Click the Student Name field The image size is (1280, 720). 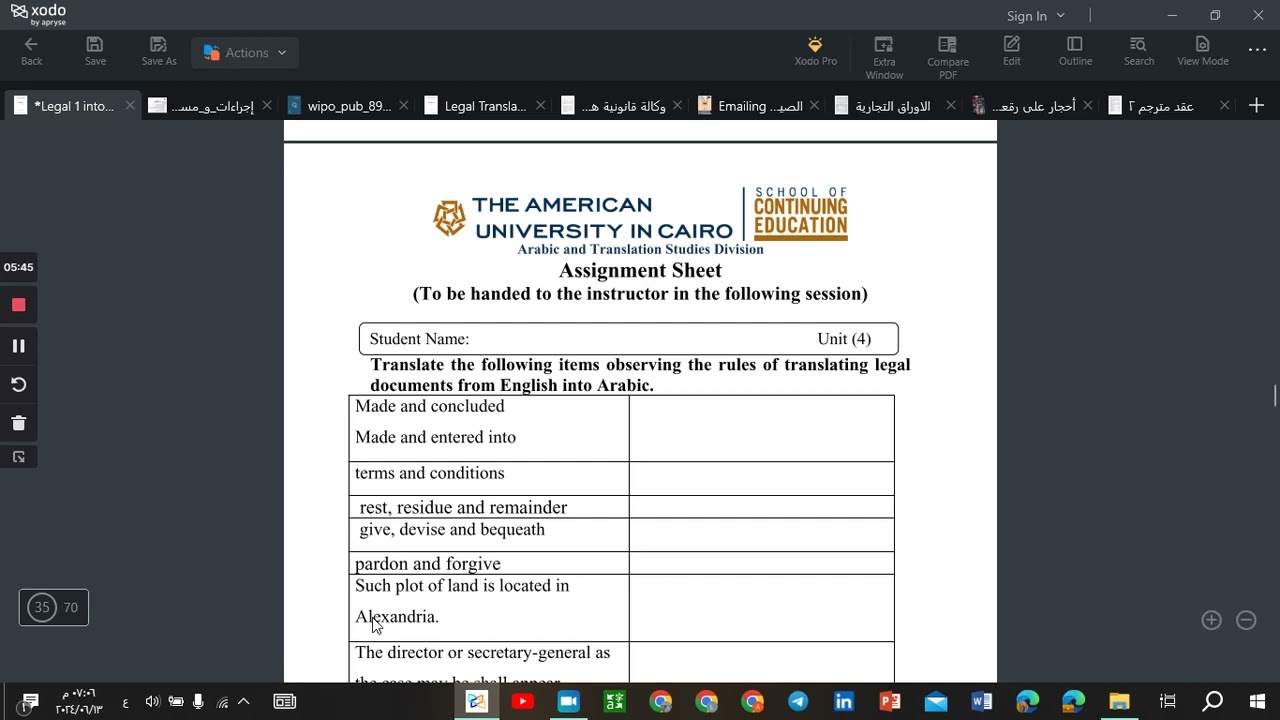628,339
